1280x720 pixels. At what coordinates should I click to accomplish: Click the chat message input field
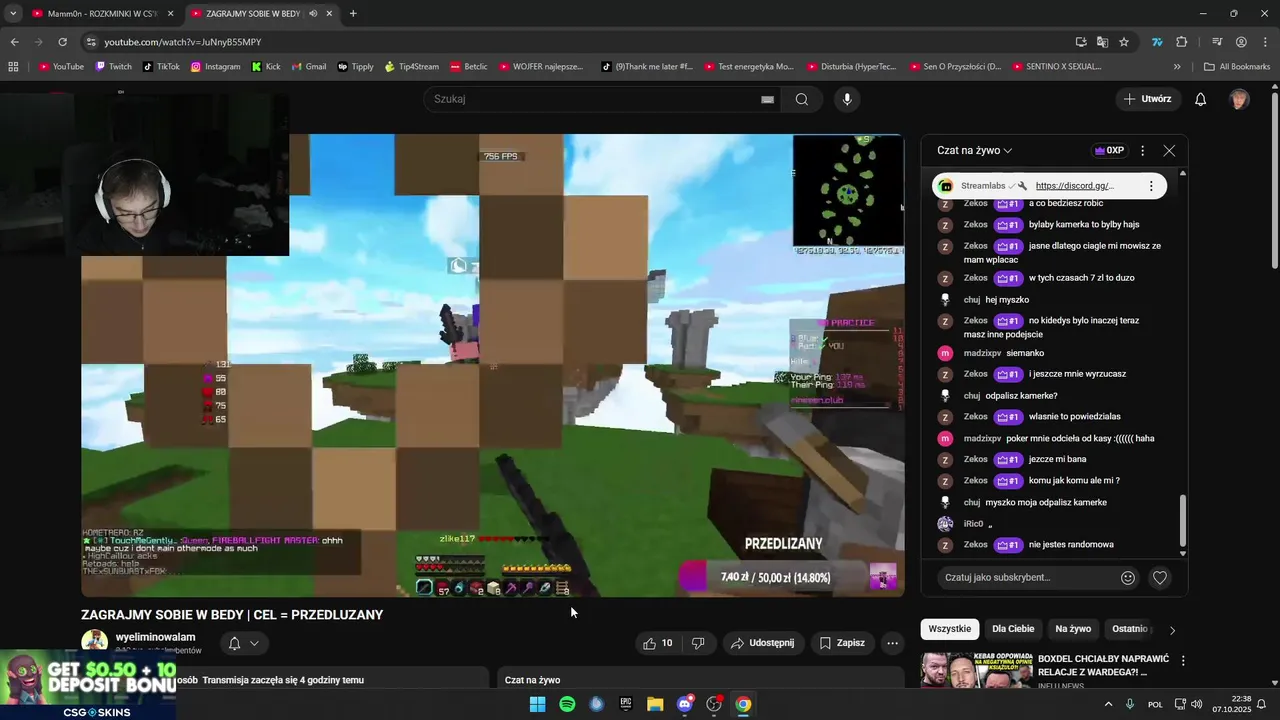click(1028, 577)
